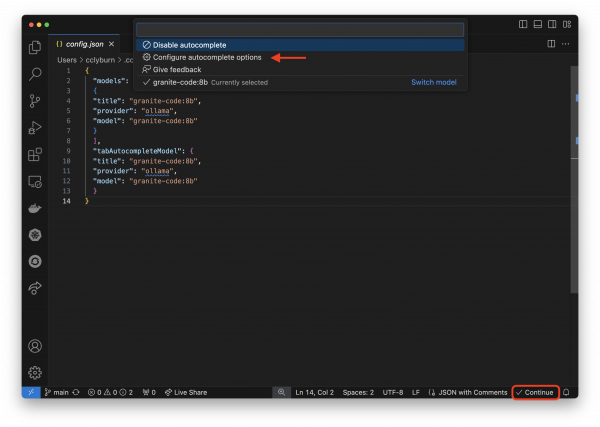Click the Switch model link
The height and width of the screenshot is (427, 600).
tap(434, 82)
